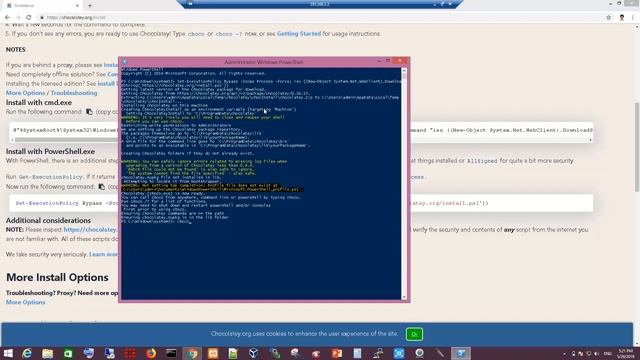Click the volume icon in system tray
The height and width of the screenshot is (360, 640).
[x=597, y=353]
